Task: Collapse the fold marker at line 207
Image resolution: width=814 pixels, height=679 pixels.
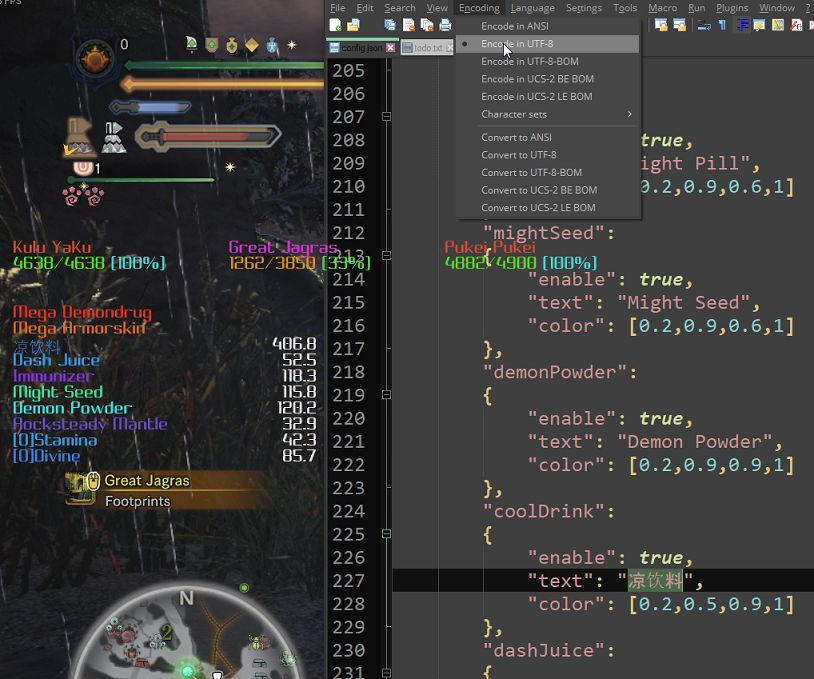Action: (386, 116)
